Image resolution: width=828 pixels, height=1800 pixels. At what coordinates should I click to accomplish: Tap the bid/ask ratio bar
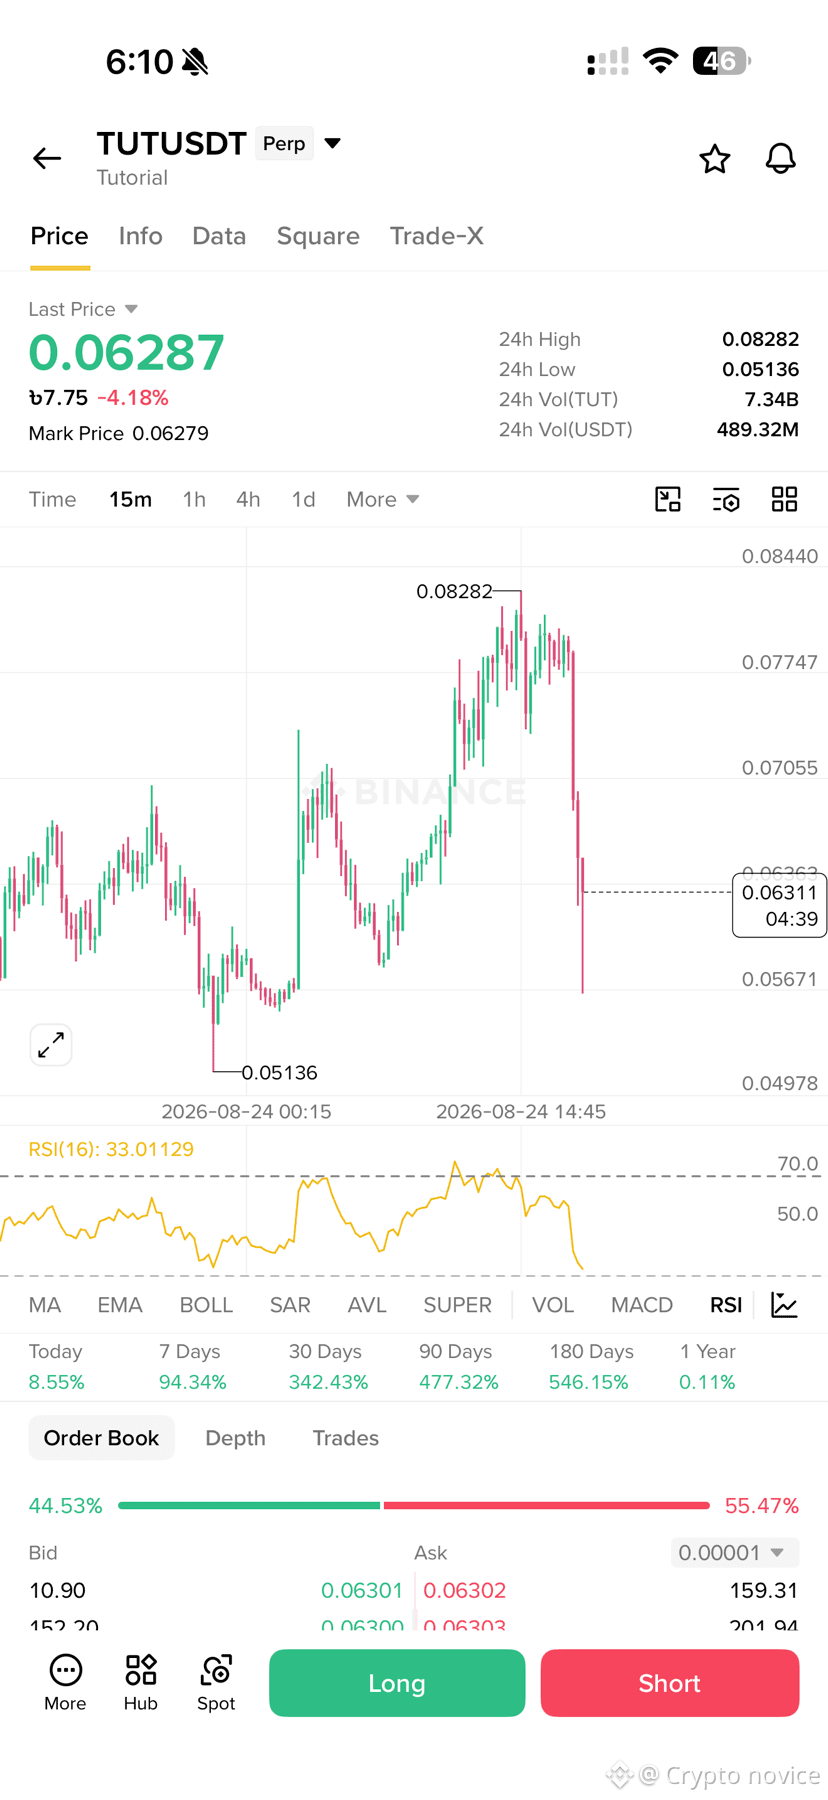click(x=414, y=1505)
